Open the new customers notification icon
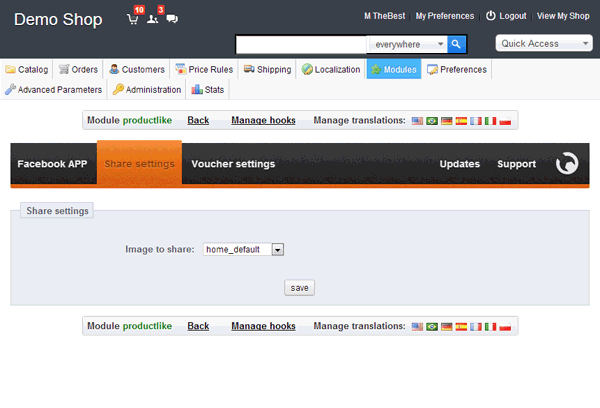The height and width of the screenshot is (408, 600). [x=153, y=18]
